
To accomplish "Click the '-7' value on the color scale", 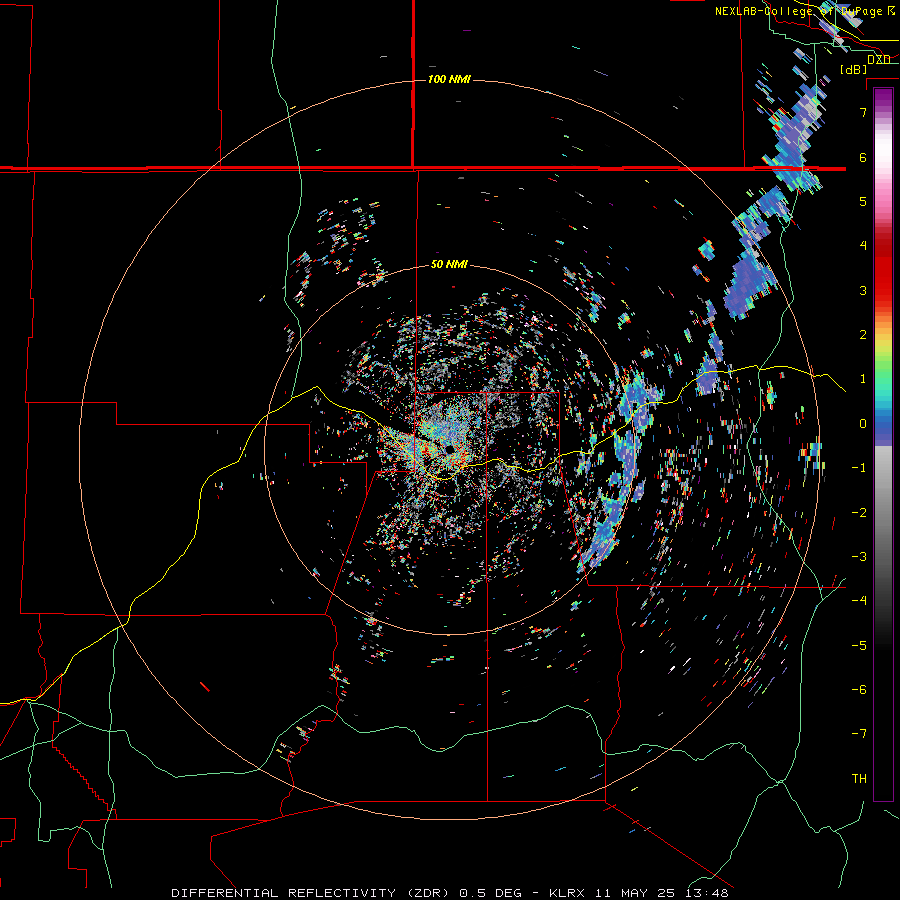I will tap(859, 734).
